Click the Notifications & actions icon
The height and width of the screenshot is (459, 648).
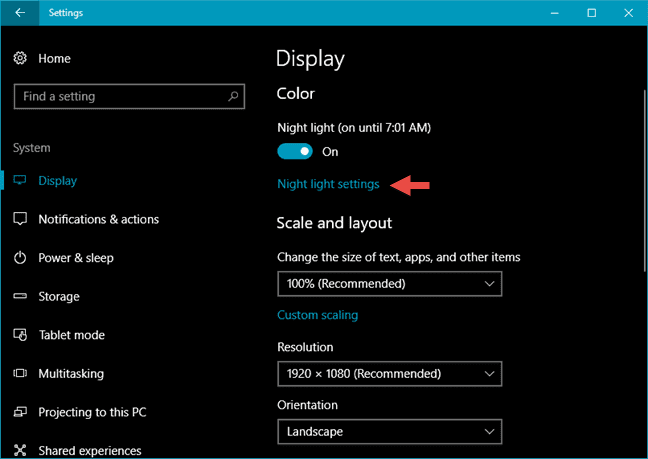pos(20,219)
